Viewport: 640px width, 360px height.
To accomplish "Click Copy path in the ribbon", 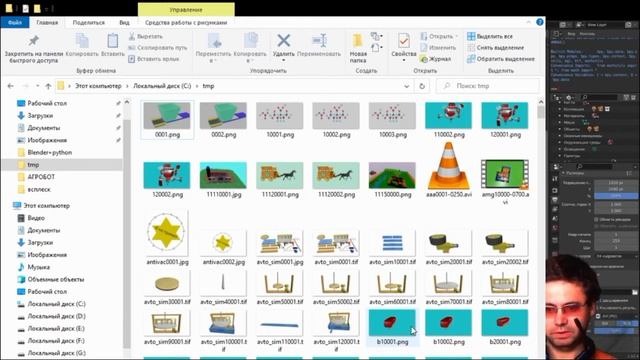I will click(x=158, y=48).
